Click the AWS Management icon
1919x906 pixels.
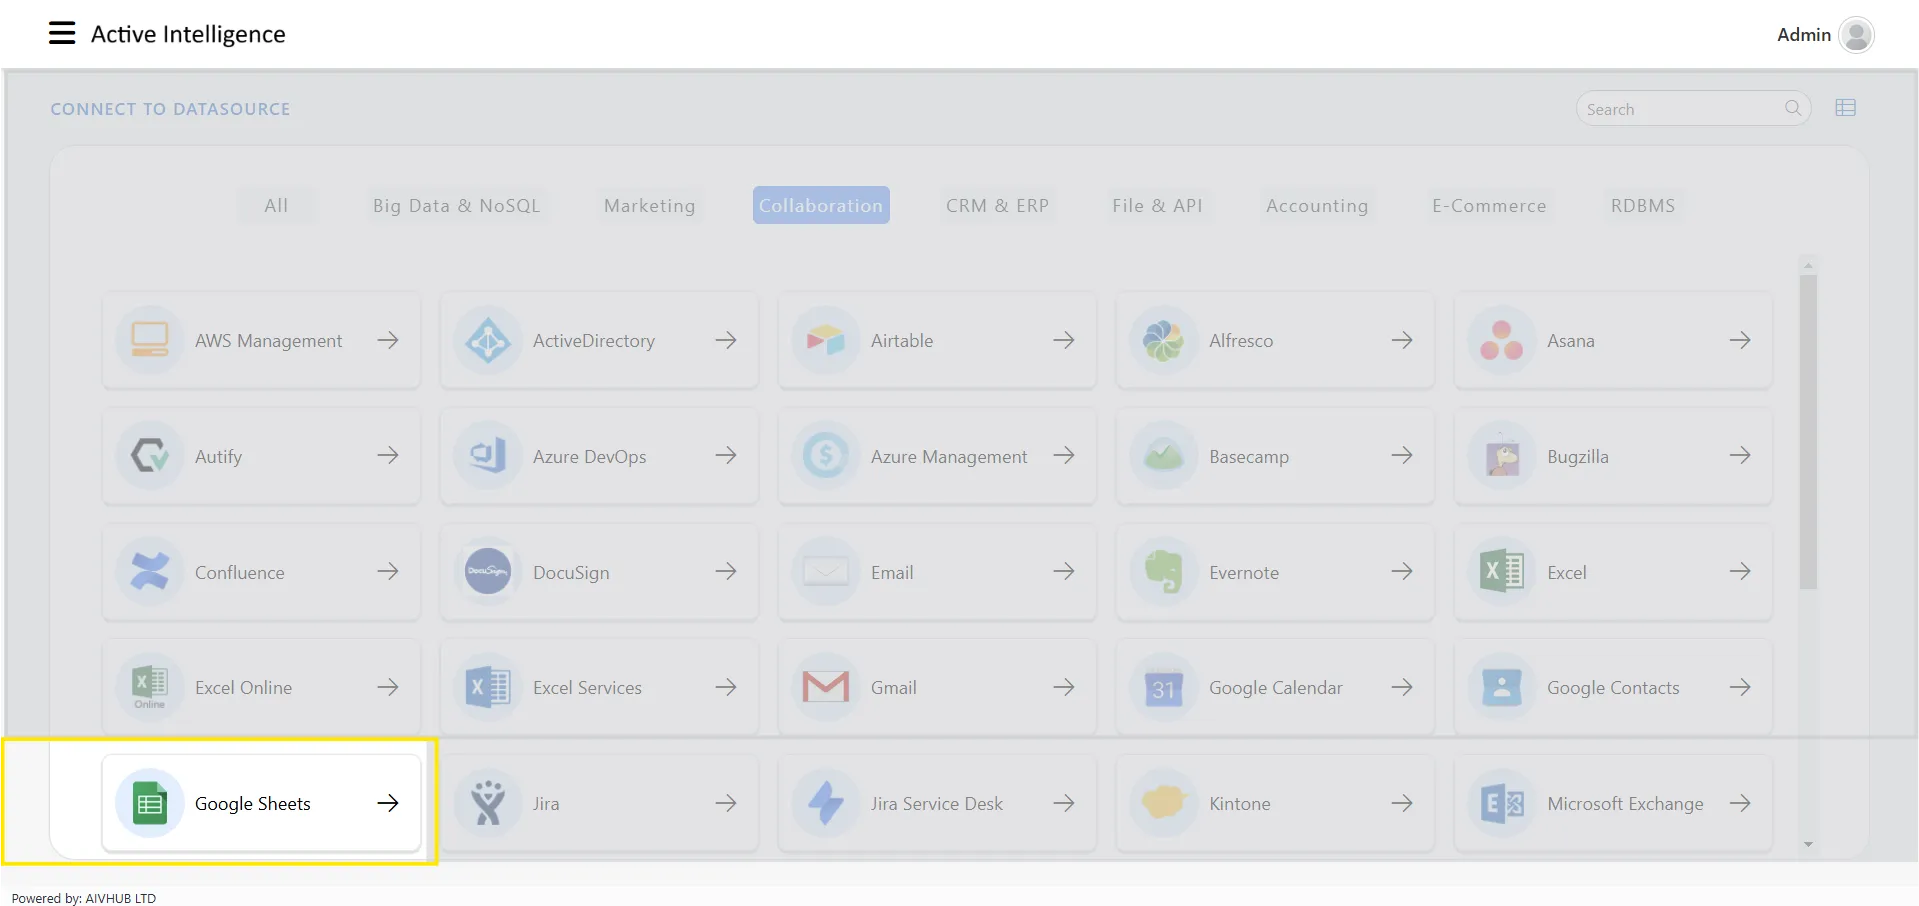coord(150,340)
